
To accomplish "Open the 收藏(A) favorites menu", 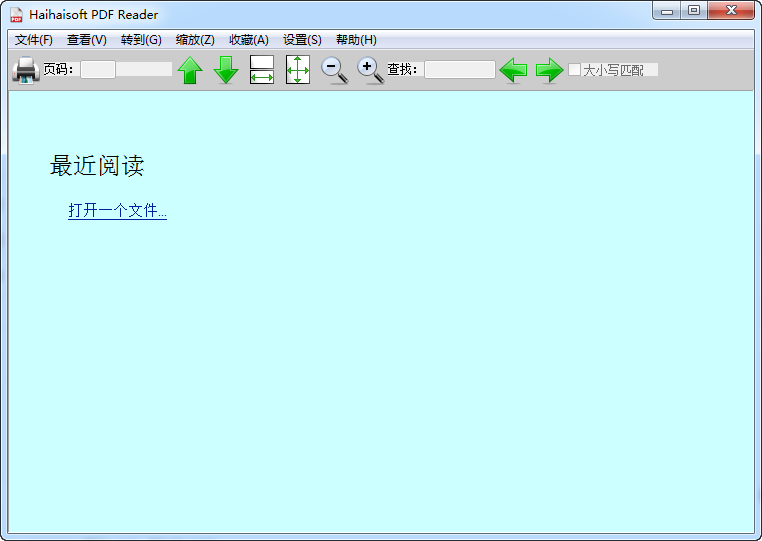I will [249, 40].
